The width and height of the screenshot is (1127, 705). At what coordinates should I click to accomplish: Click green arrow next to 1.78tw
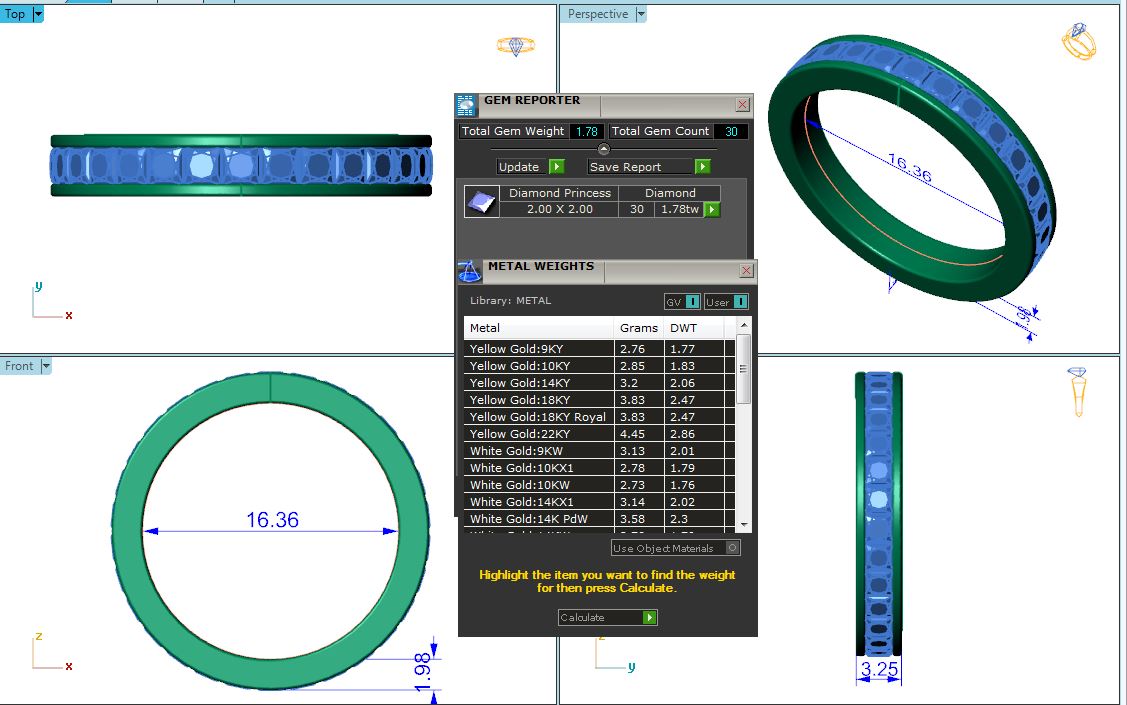(x=712, y=210)
